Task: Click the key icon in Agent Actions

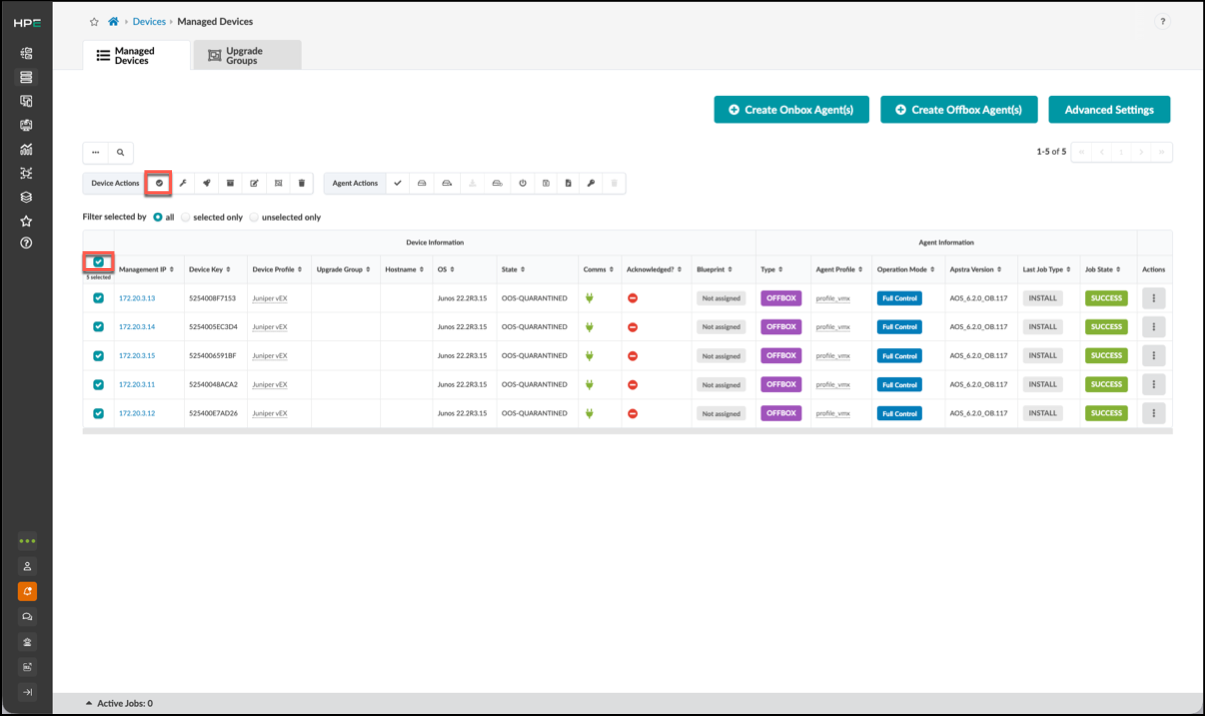Action: (590, 183)
